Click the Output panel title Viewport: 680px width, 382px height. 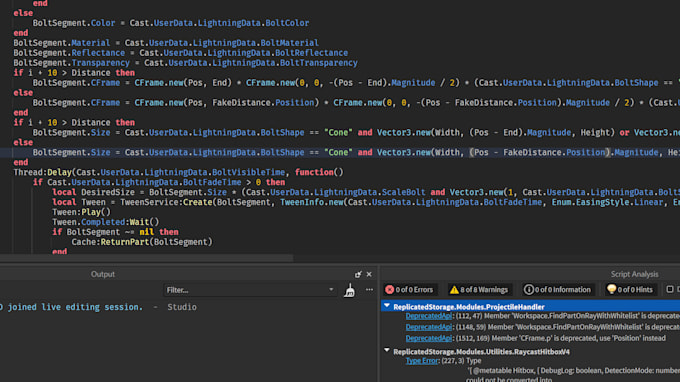click(x=103, y=274)
